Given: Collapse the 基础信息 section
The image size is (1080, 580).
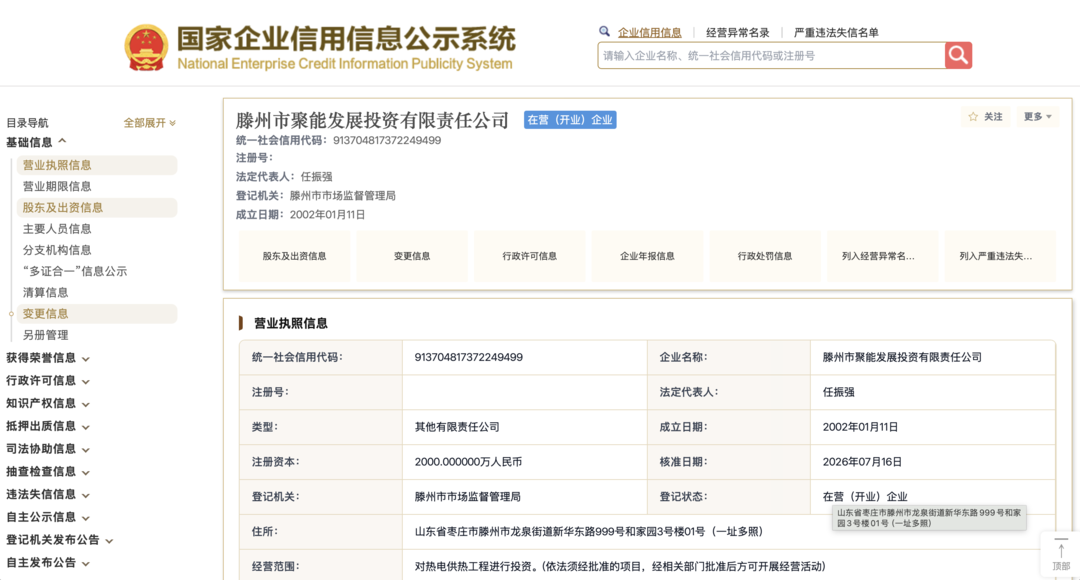Looking at the screenshot, I should [x=37, y=142].
